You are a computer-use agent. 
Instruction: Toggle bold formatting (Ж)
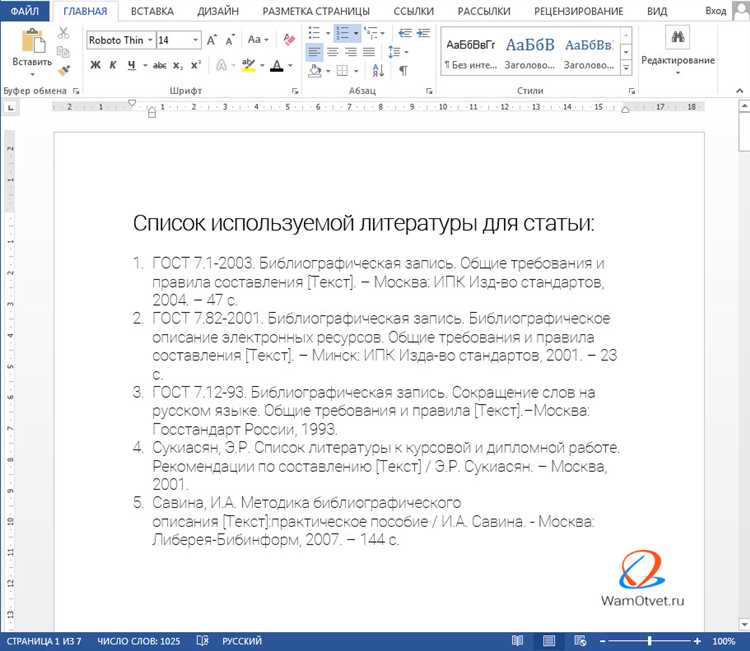point(96,65)
